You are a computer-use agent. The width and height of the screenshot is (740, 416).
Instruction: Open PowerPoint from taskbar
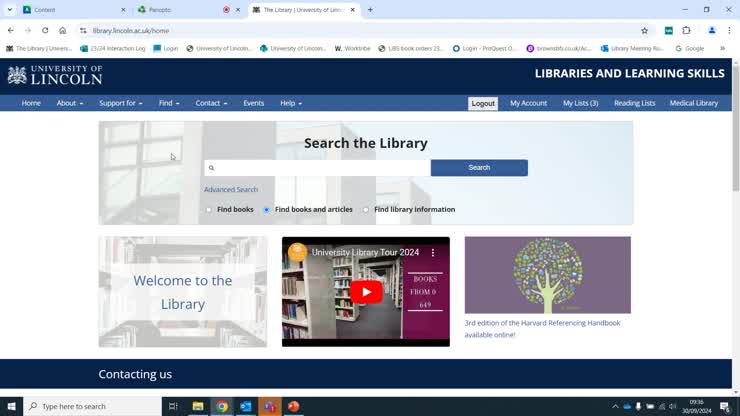294,406
